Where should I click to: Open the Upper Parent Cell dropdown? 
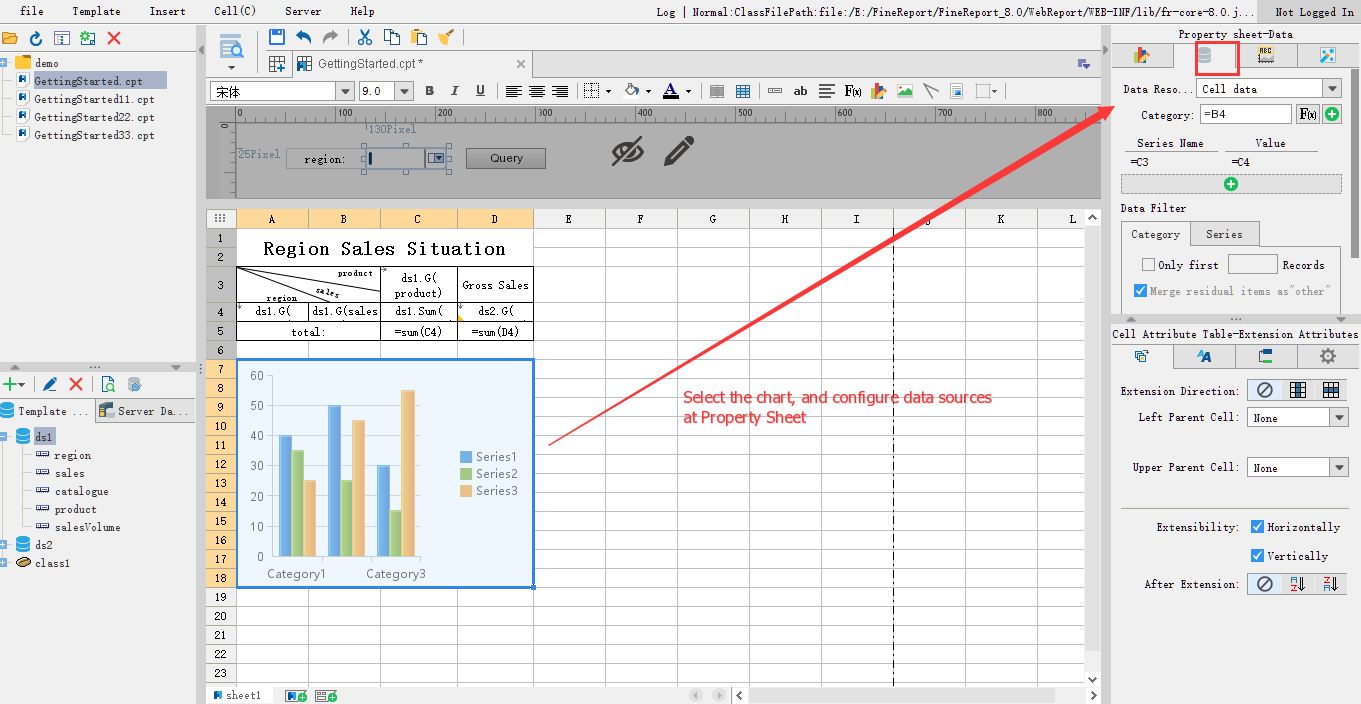[1339, 468]
